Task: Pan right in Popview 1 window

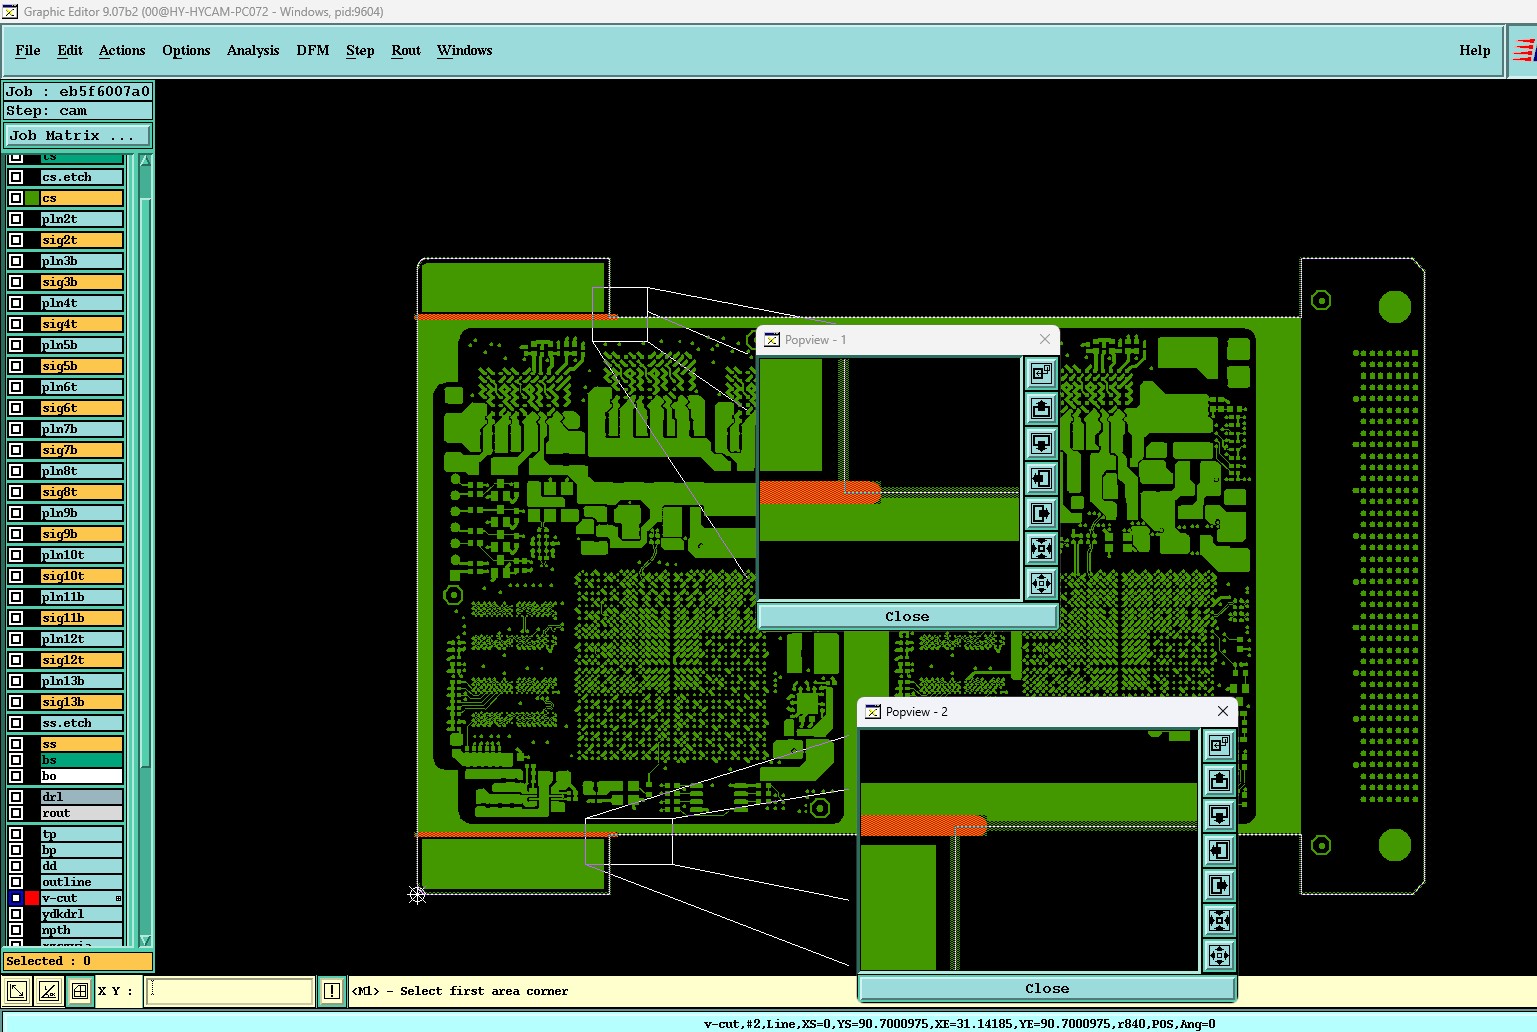Action: pos(1041,513)
